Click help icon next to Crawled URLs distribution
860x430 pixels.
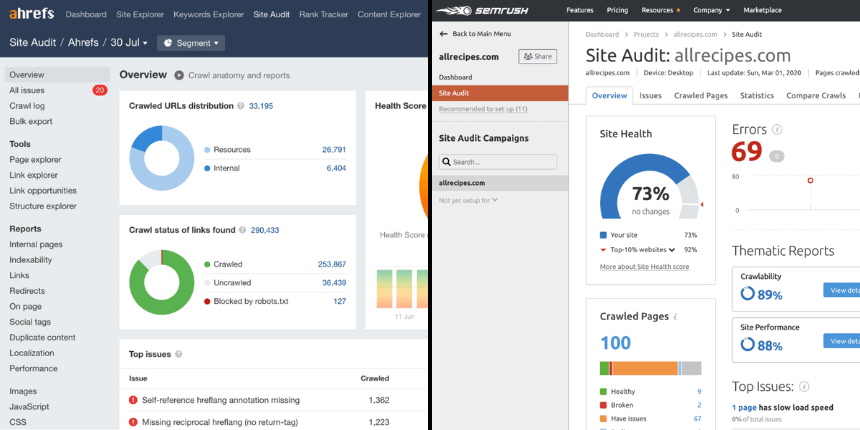point(241,106)
